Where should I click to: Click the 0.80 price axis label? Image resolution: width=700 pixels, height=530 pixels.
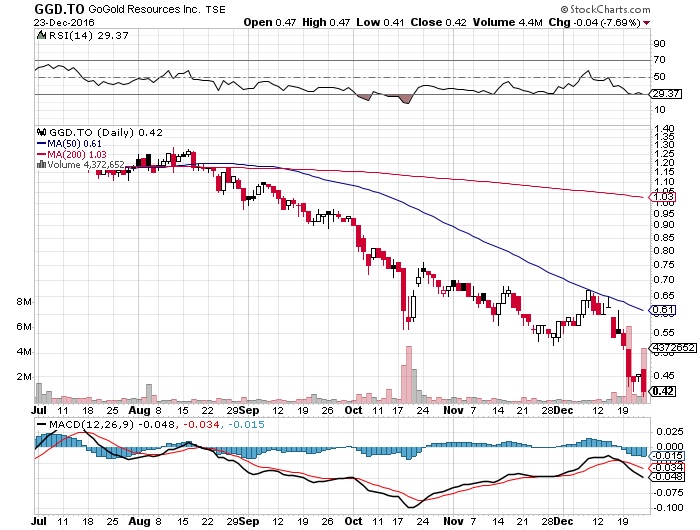[x=664, y=250]
